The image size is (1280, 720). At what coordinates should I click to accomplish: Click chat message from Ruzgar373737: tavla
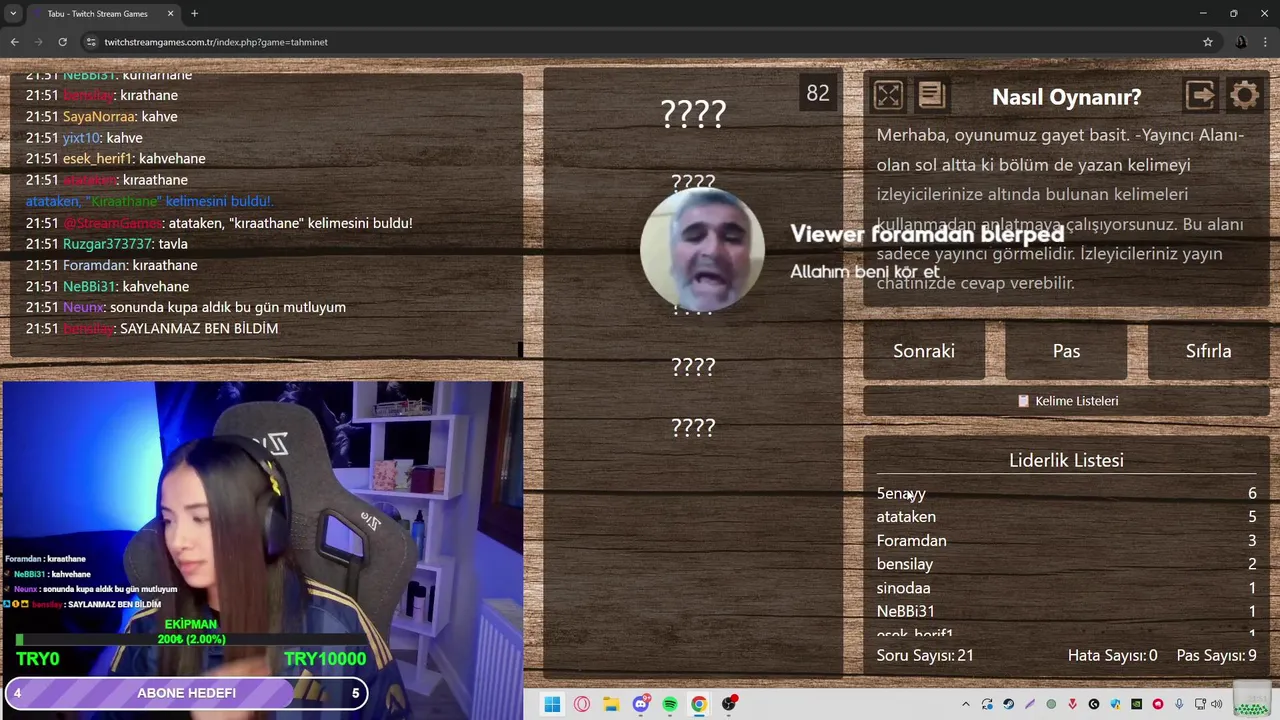tap(106, 244)
